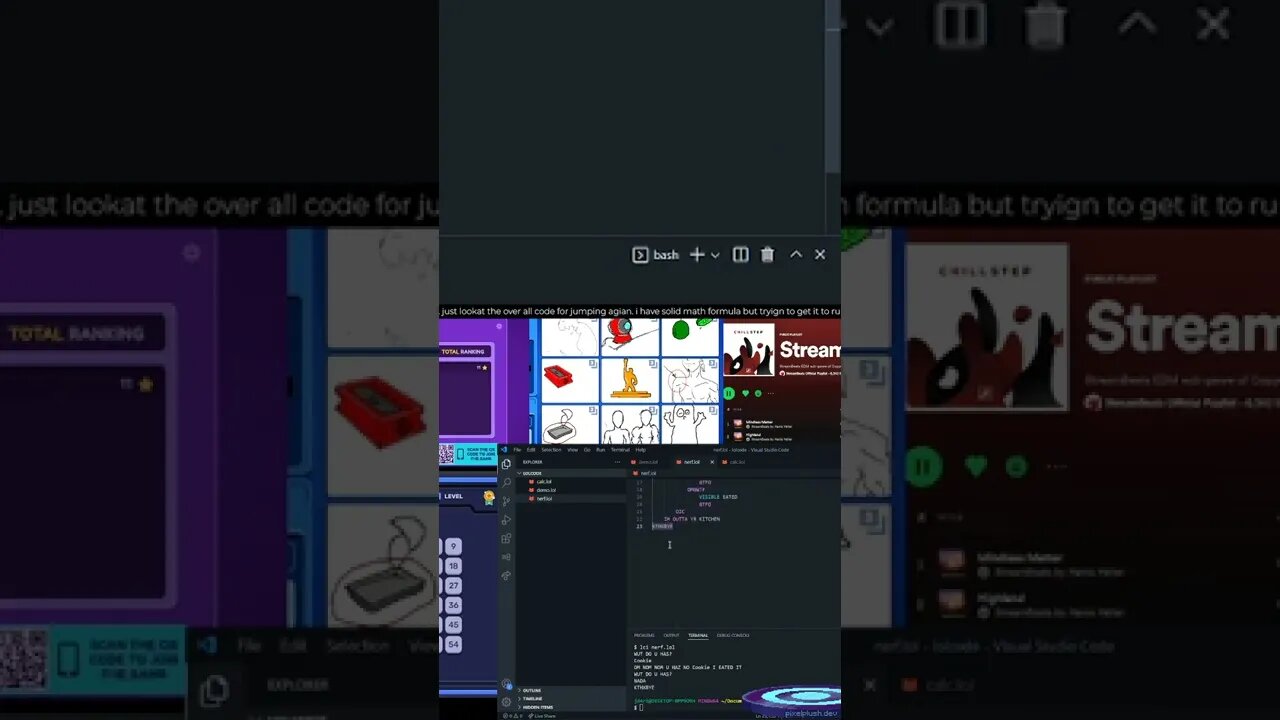Open the Selection menu
The image size is (1280, 720).
pos(551,450)
